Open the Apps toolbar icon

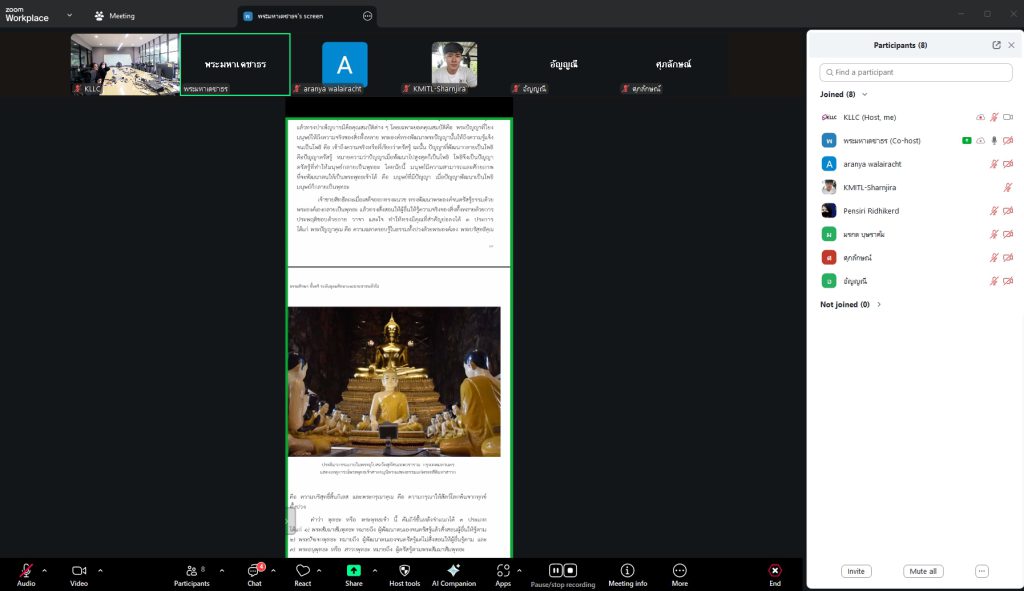coord(503,571)
